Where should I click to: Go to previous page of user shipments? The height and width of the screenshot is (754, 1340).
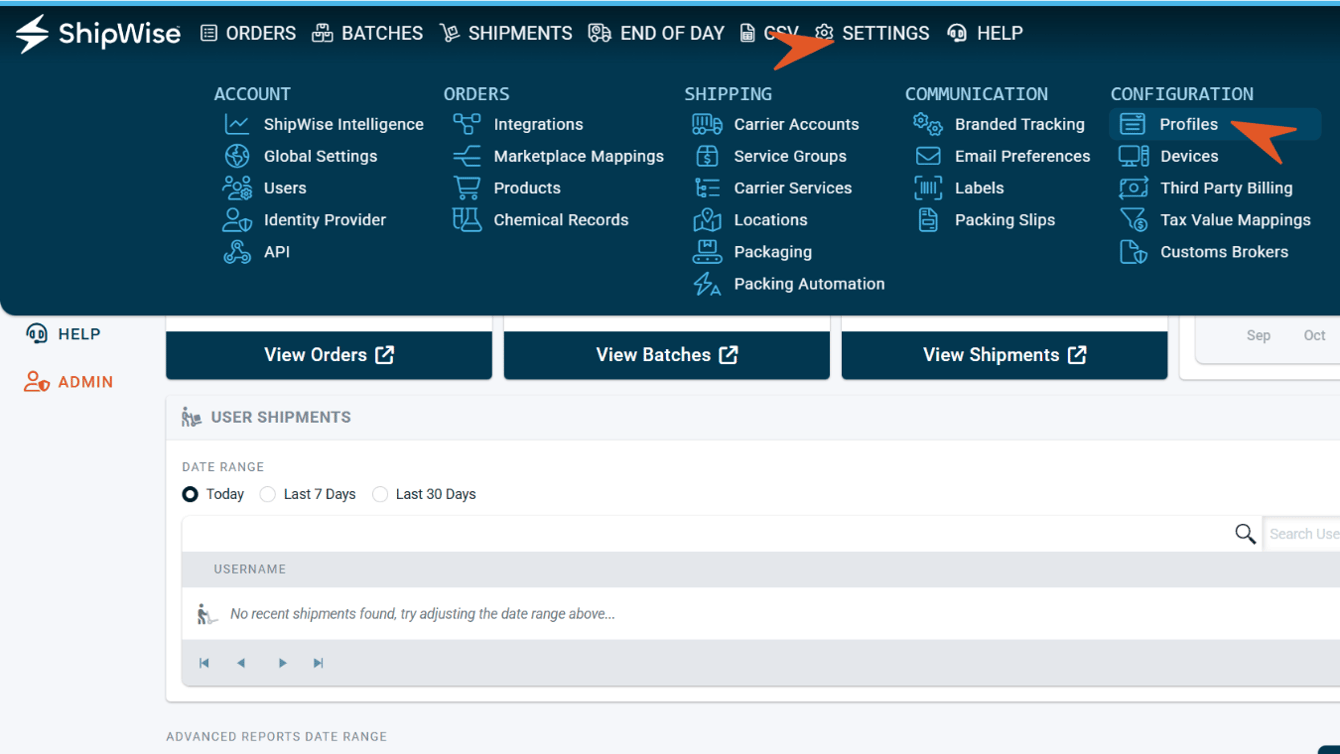[x=241, y=663]
